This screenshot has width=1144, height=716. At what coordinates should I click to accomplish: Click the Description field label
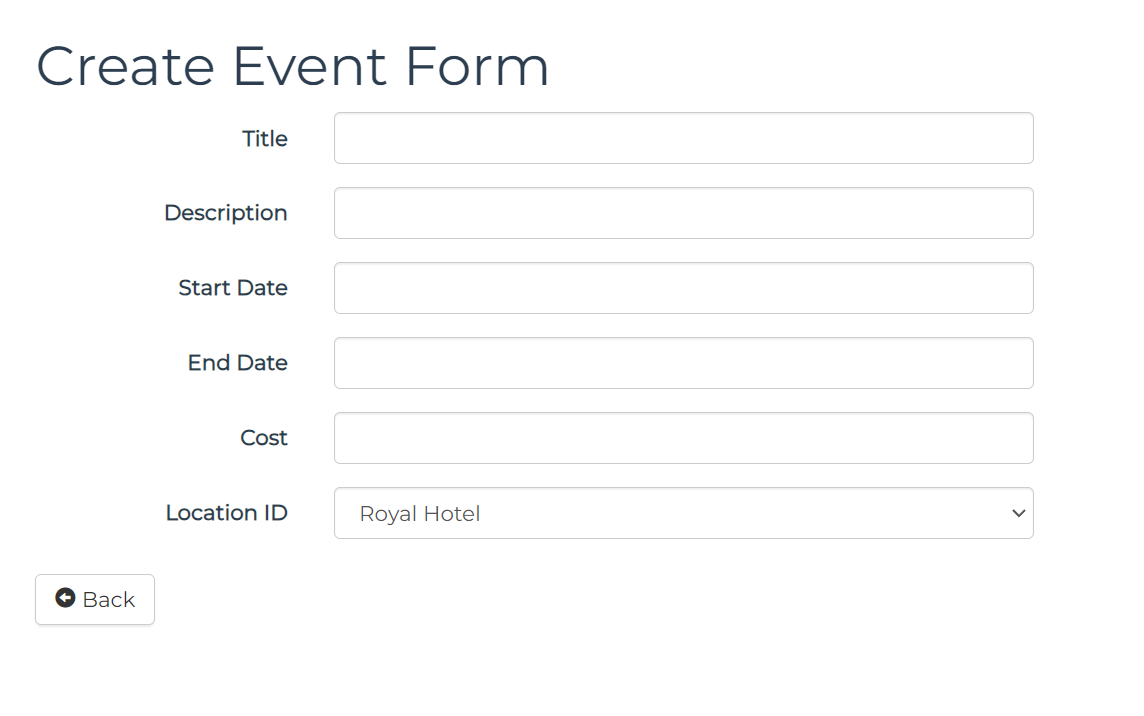coord(225,213)
